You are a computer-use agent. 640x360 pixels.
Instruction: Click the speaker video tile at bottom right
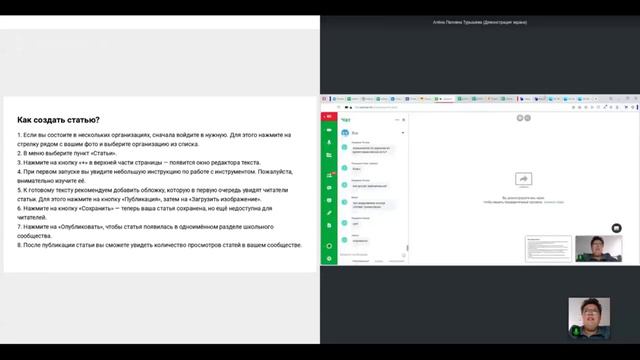tap(589, 318)
